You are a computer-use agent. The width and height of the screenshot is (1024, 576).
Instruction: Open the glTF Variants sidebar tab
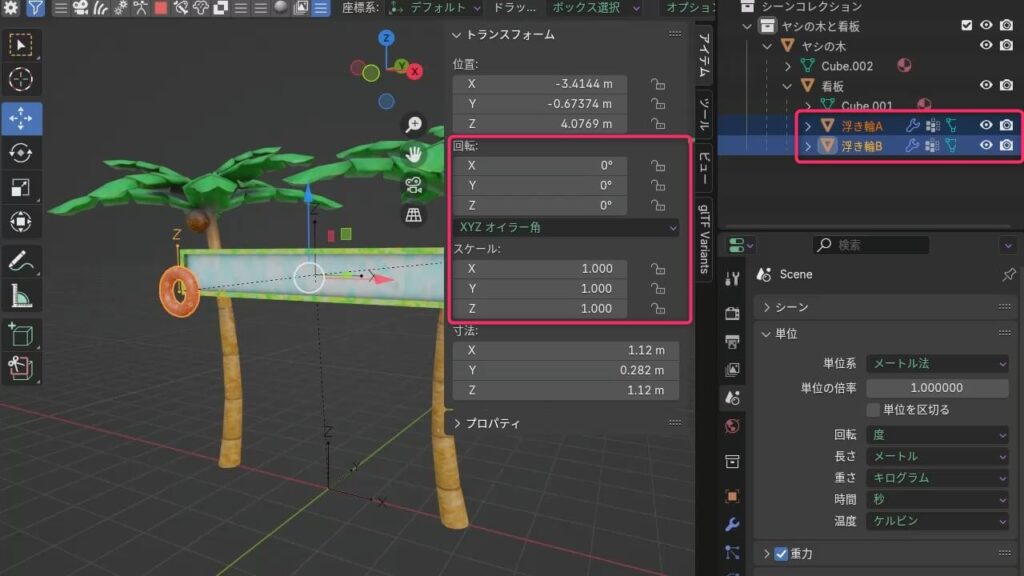(704, 238)
